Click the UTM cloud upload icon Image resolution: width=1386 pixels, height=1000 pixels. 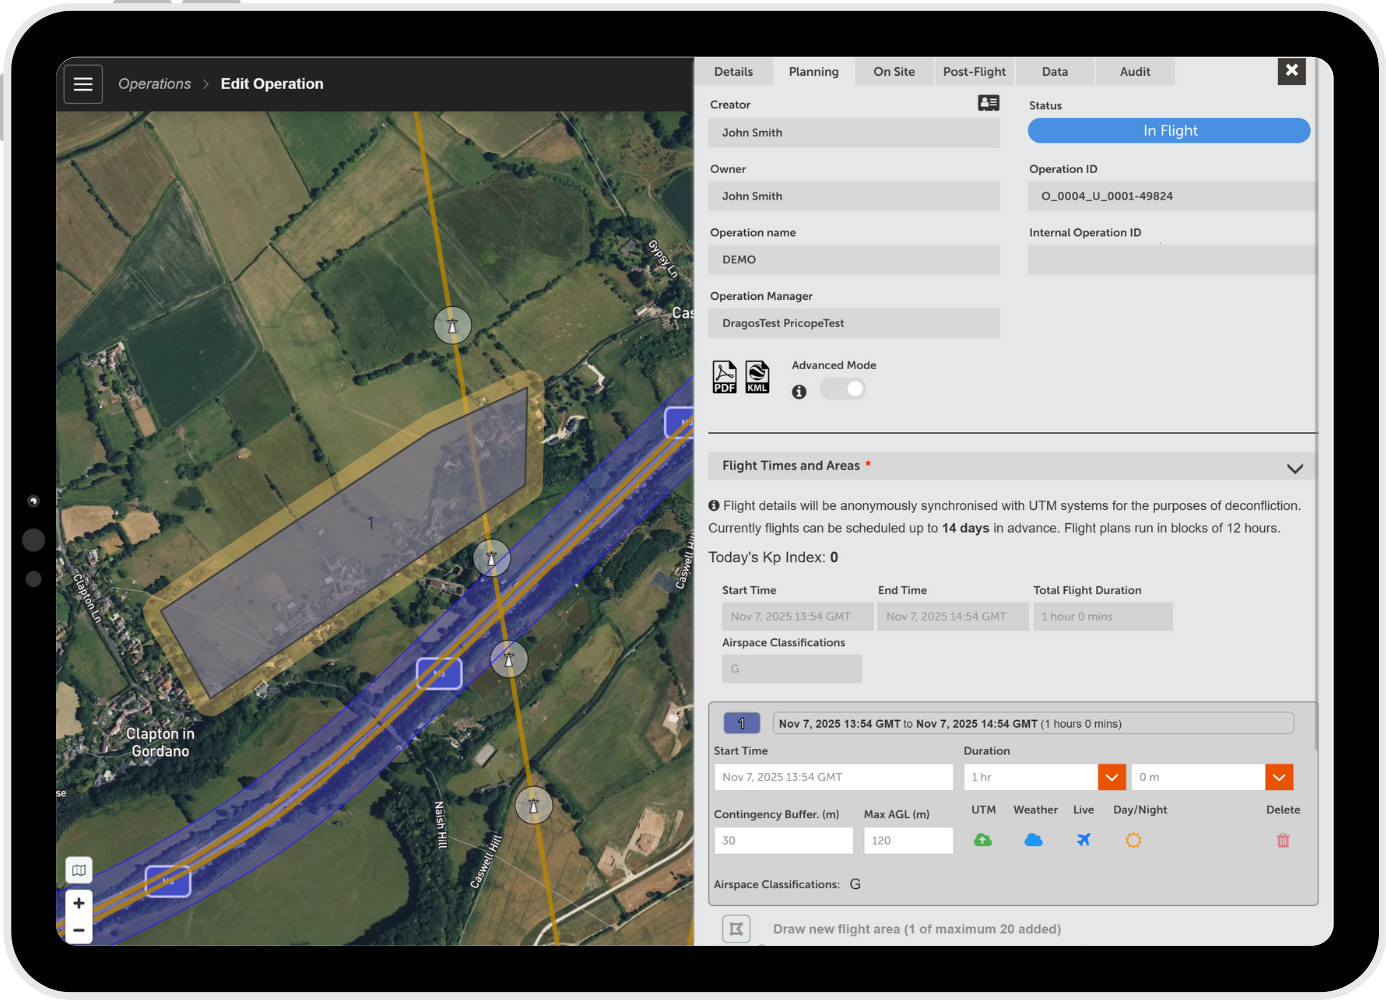point(983,840)
